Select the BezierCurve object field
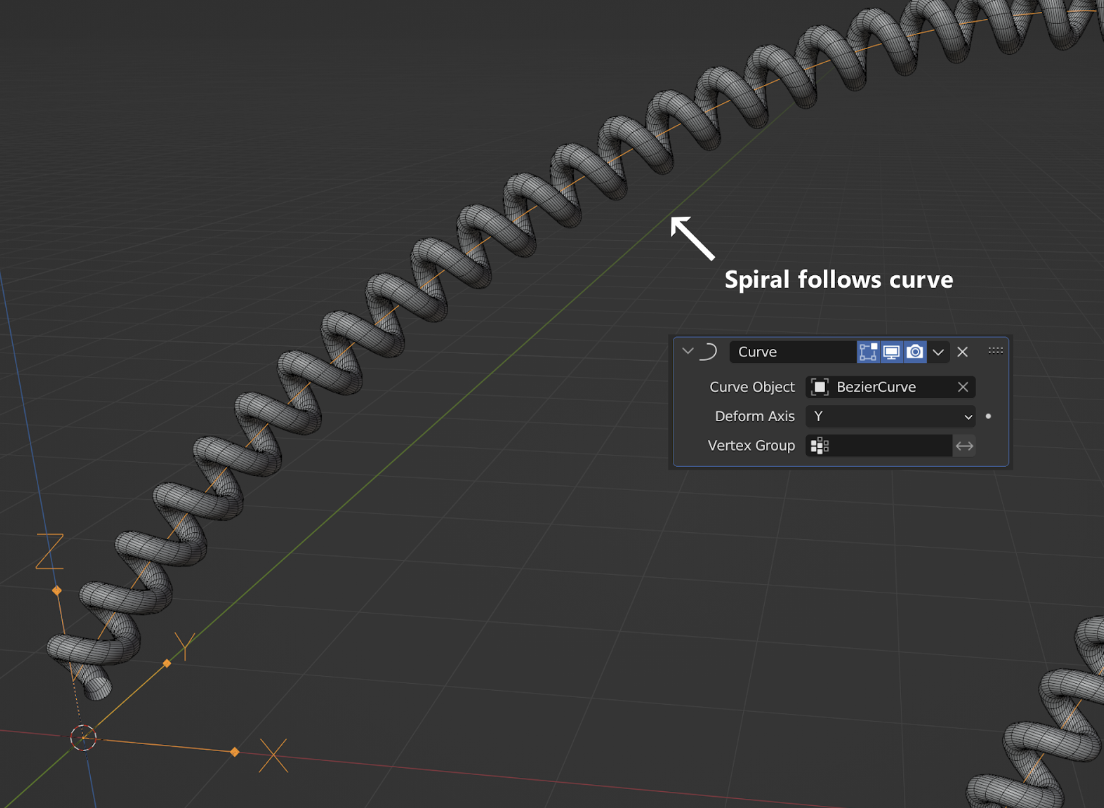Screen dimensions: 1104x808 pos(891,387)
